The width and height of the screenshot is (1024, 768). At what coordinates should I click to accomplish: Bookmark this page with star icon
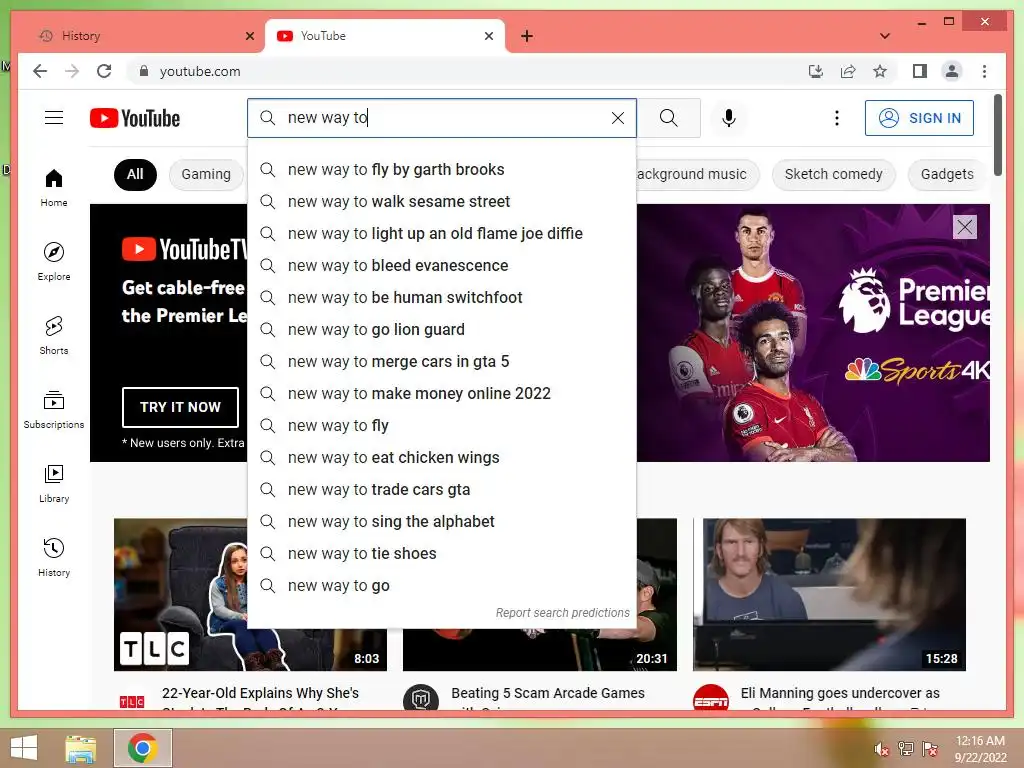click(x=880, y=71)
